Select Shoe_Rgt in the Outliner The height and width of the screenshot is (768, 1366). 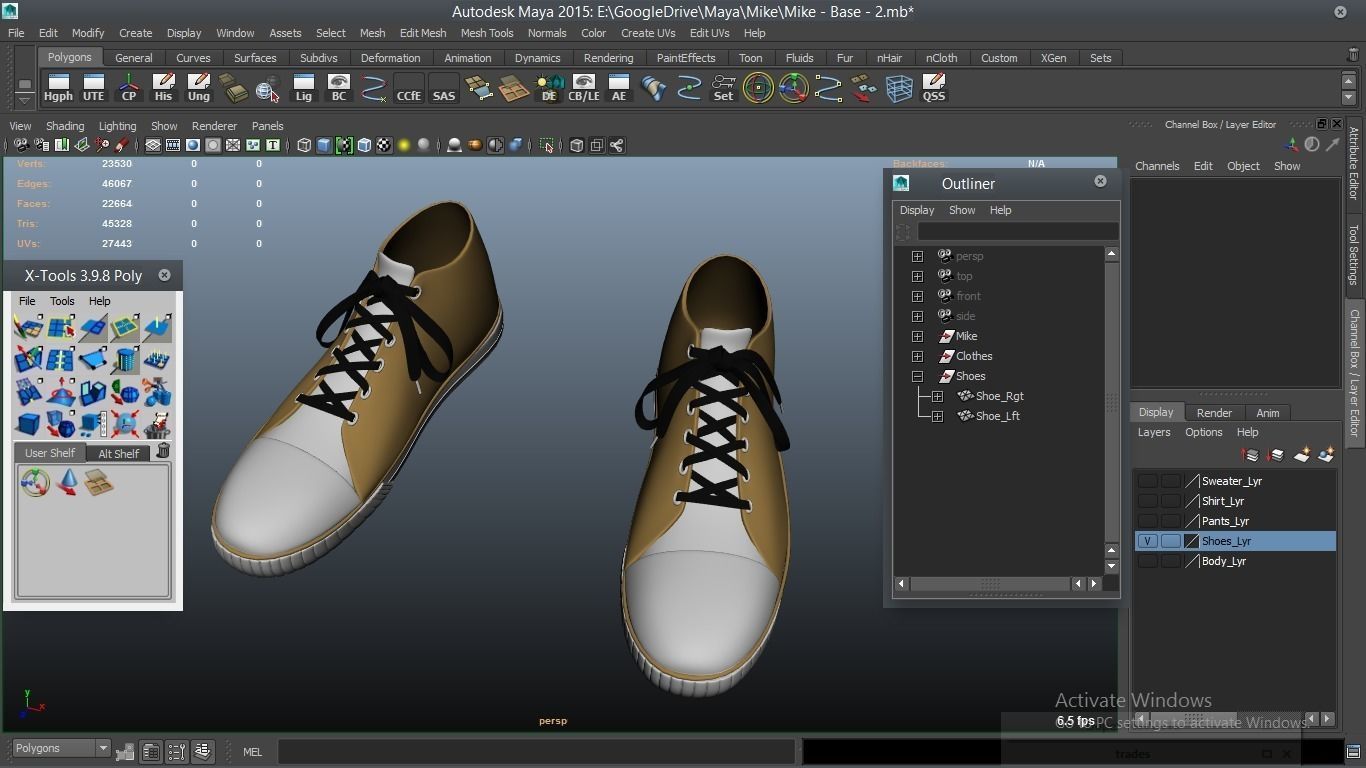point(999,396)
